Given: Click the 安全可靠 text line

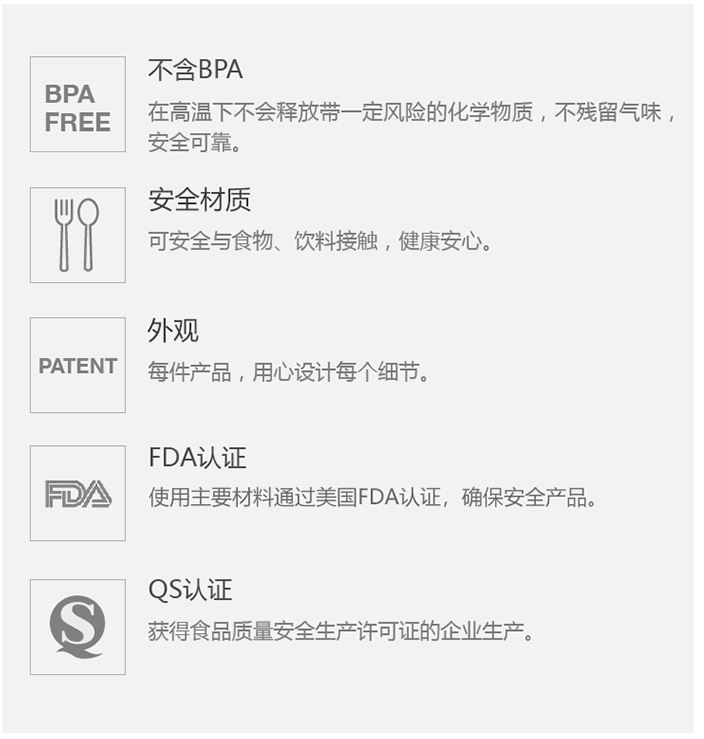Looking at the screenshot, I should [x=195, y=142].
